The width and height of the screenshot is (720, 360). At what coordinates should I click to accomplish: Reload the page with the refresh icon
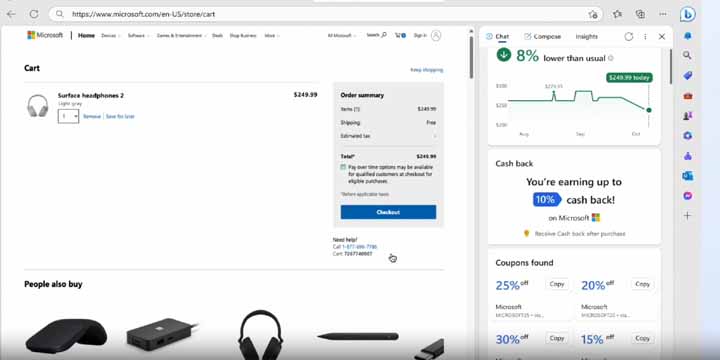[x=34, y=14]
